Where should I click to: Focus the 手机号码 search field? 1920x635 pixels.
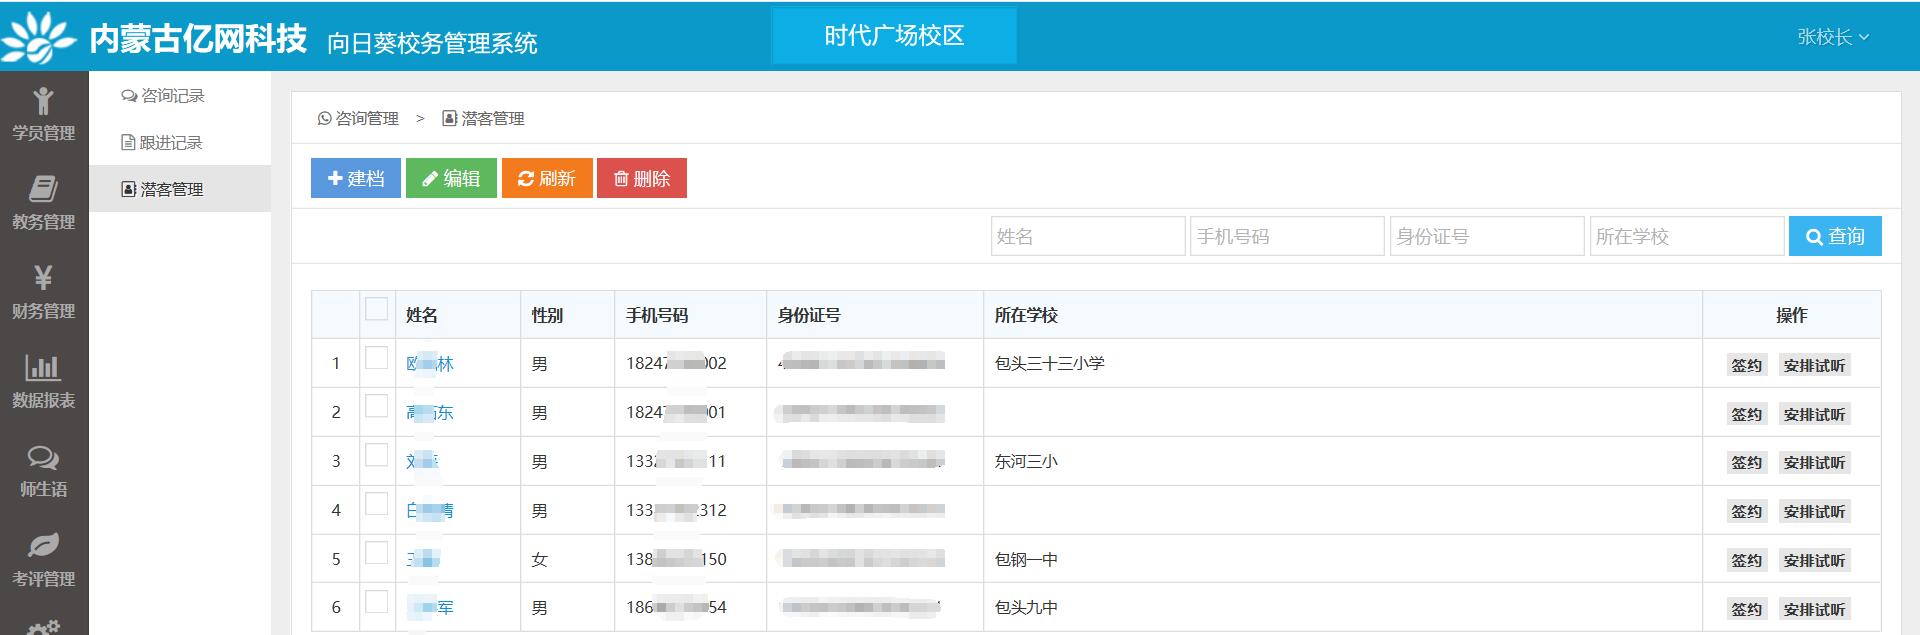point(1286,236)
